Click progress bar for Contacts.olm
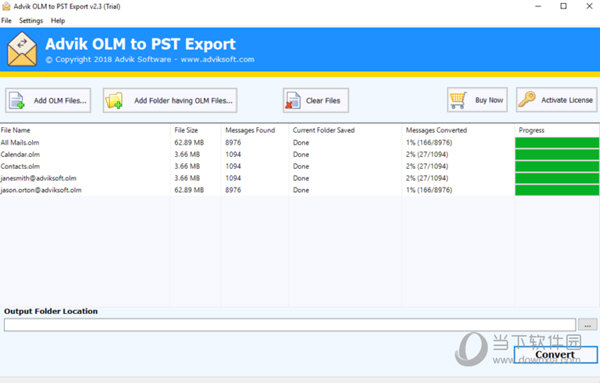600x383 pixels. coord(557,166)
